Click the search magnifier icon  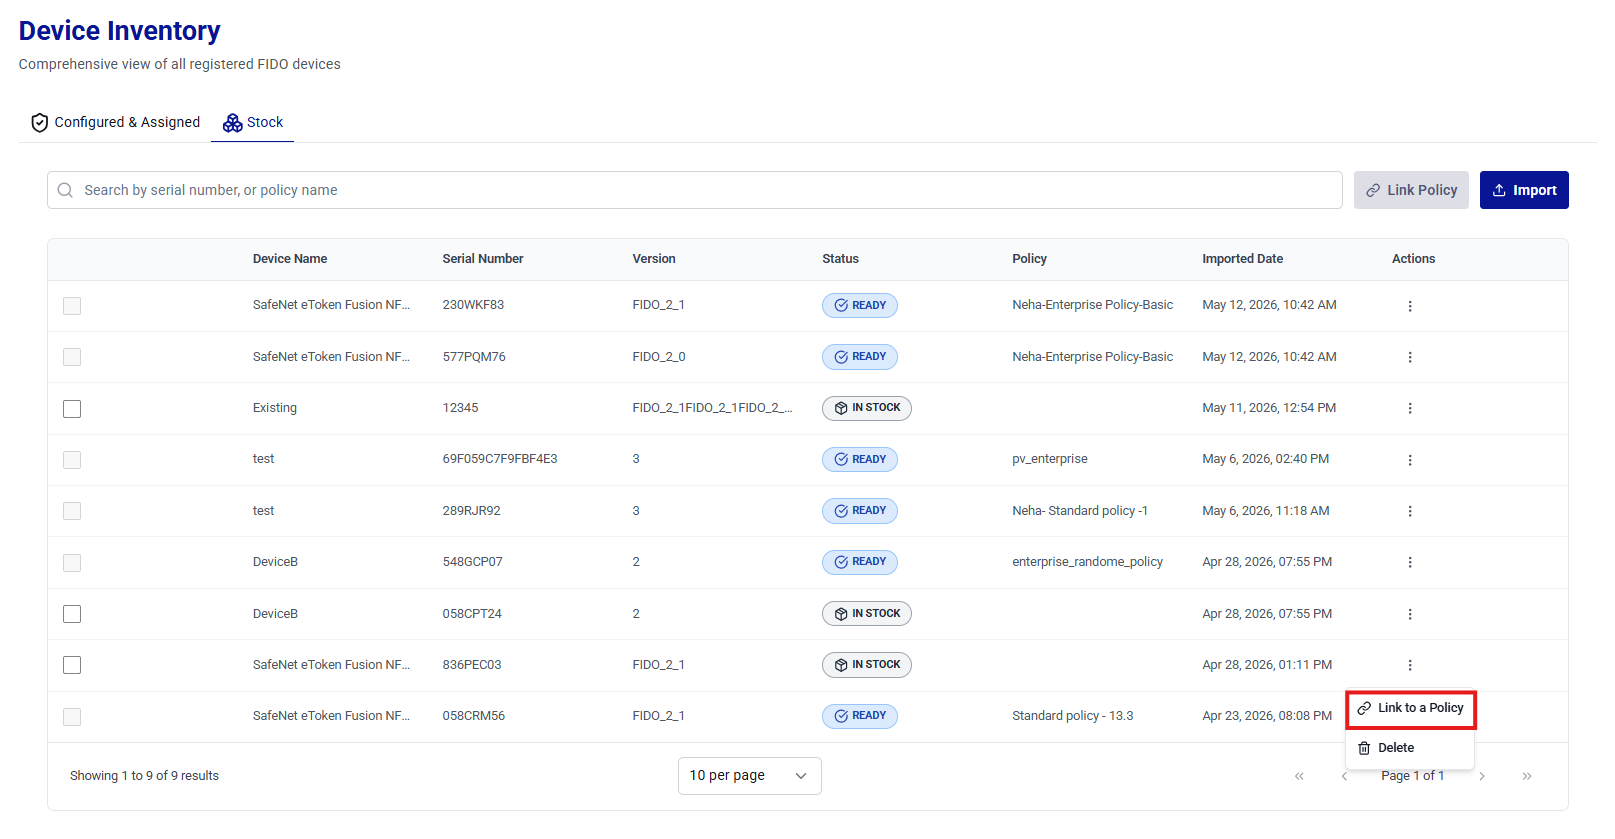click(x=65, y=190)
